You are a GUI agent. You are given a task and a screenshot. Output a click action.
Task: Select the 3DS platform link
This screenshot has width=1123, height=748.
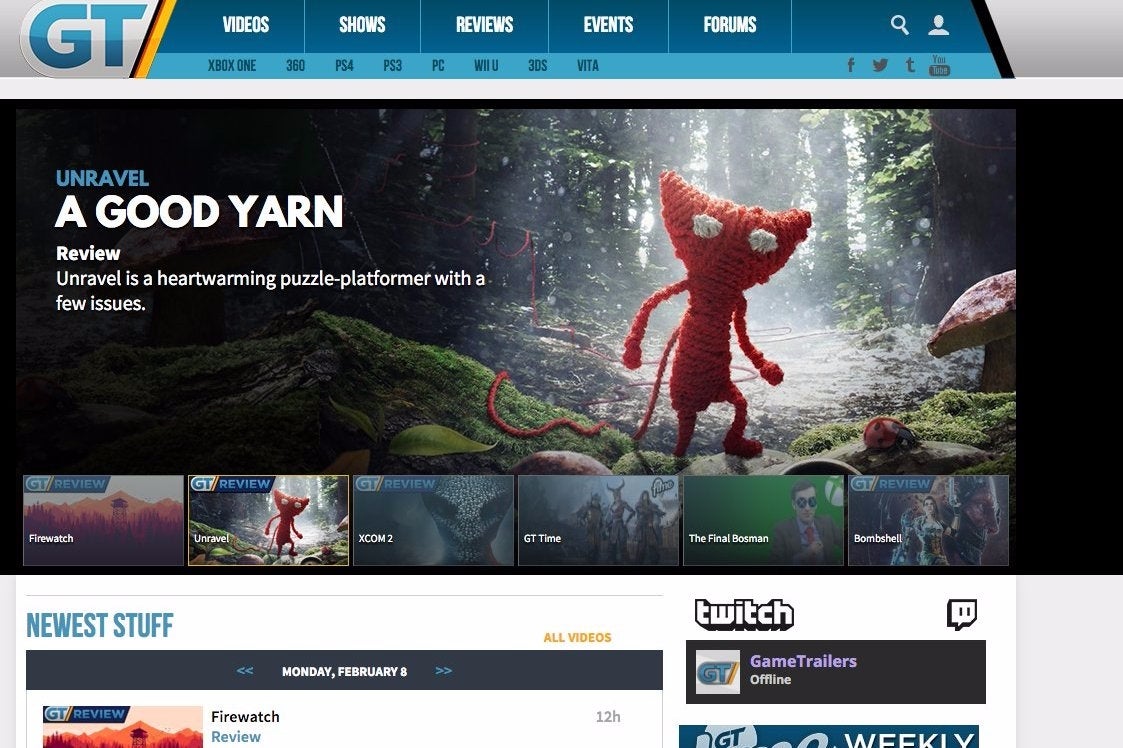(x=537, y=65)
